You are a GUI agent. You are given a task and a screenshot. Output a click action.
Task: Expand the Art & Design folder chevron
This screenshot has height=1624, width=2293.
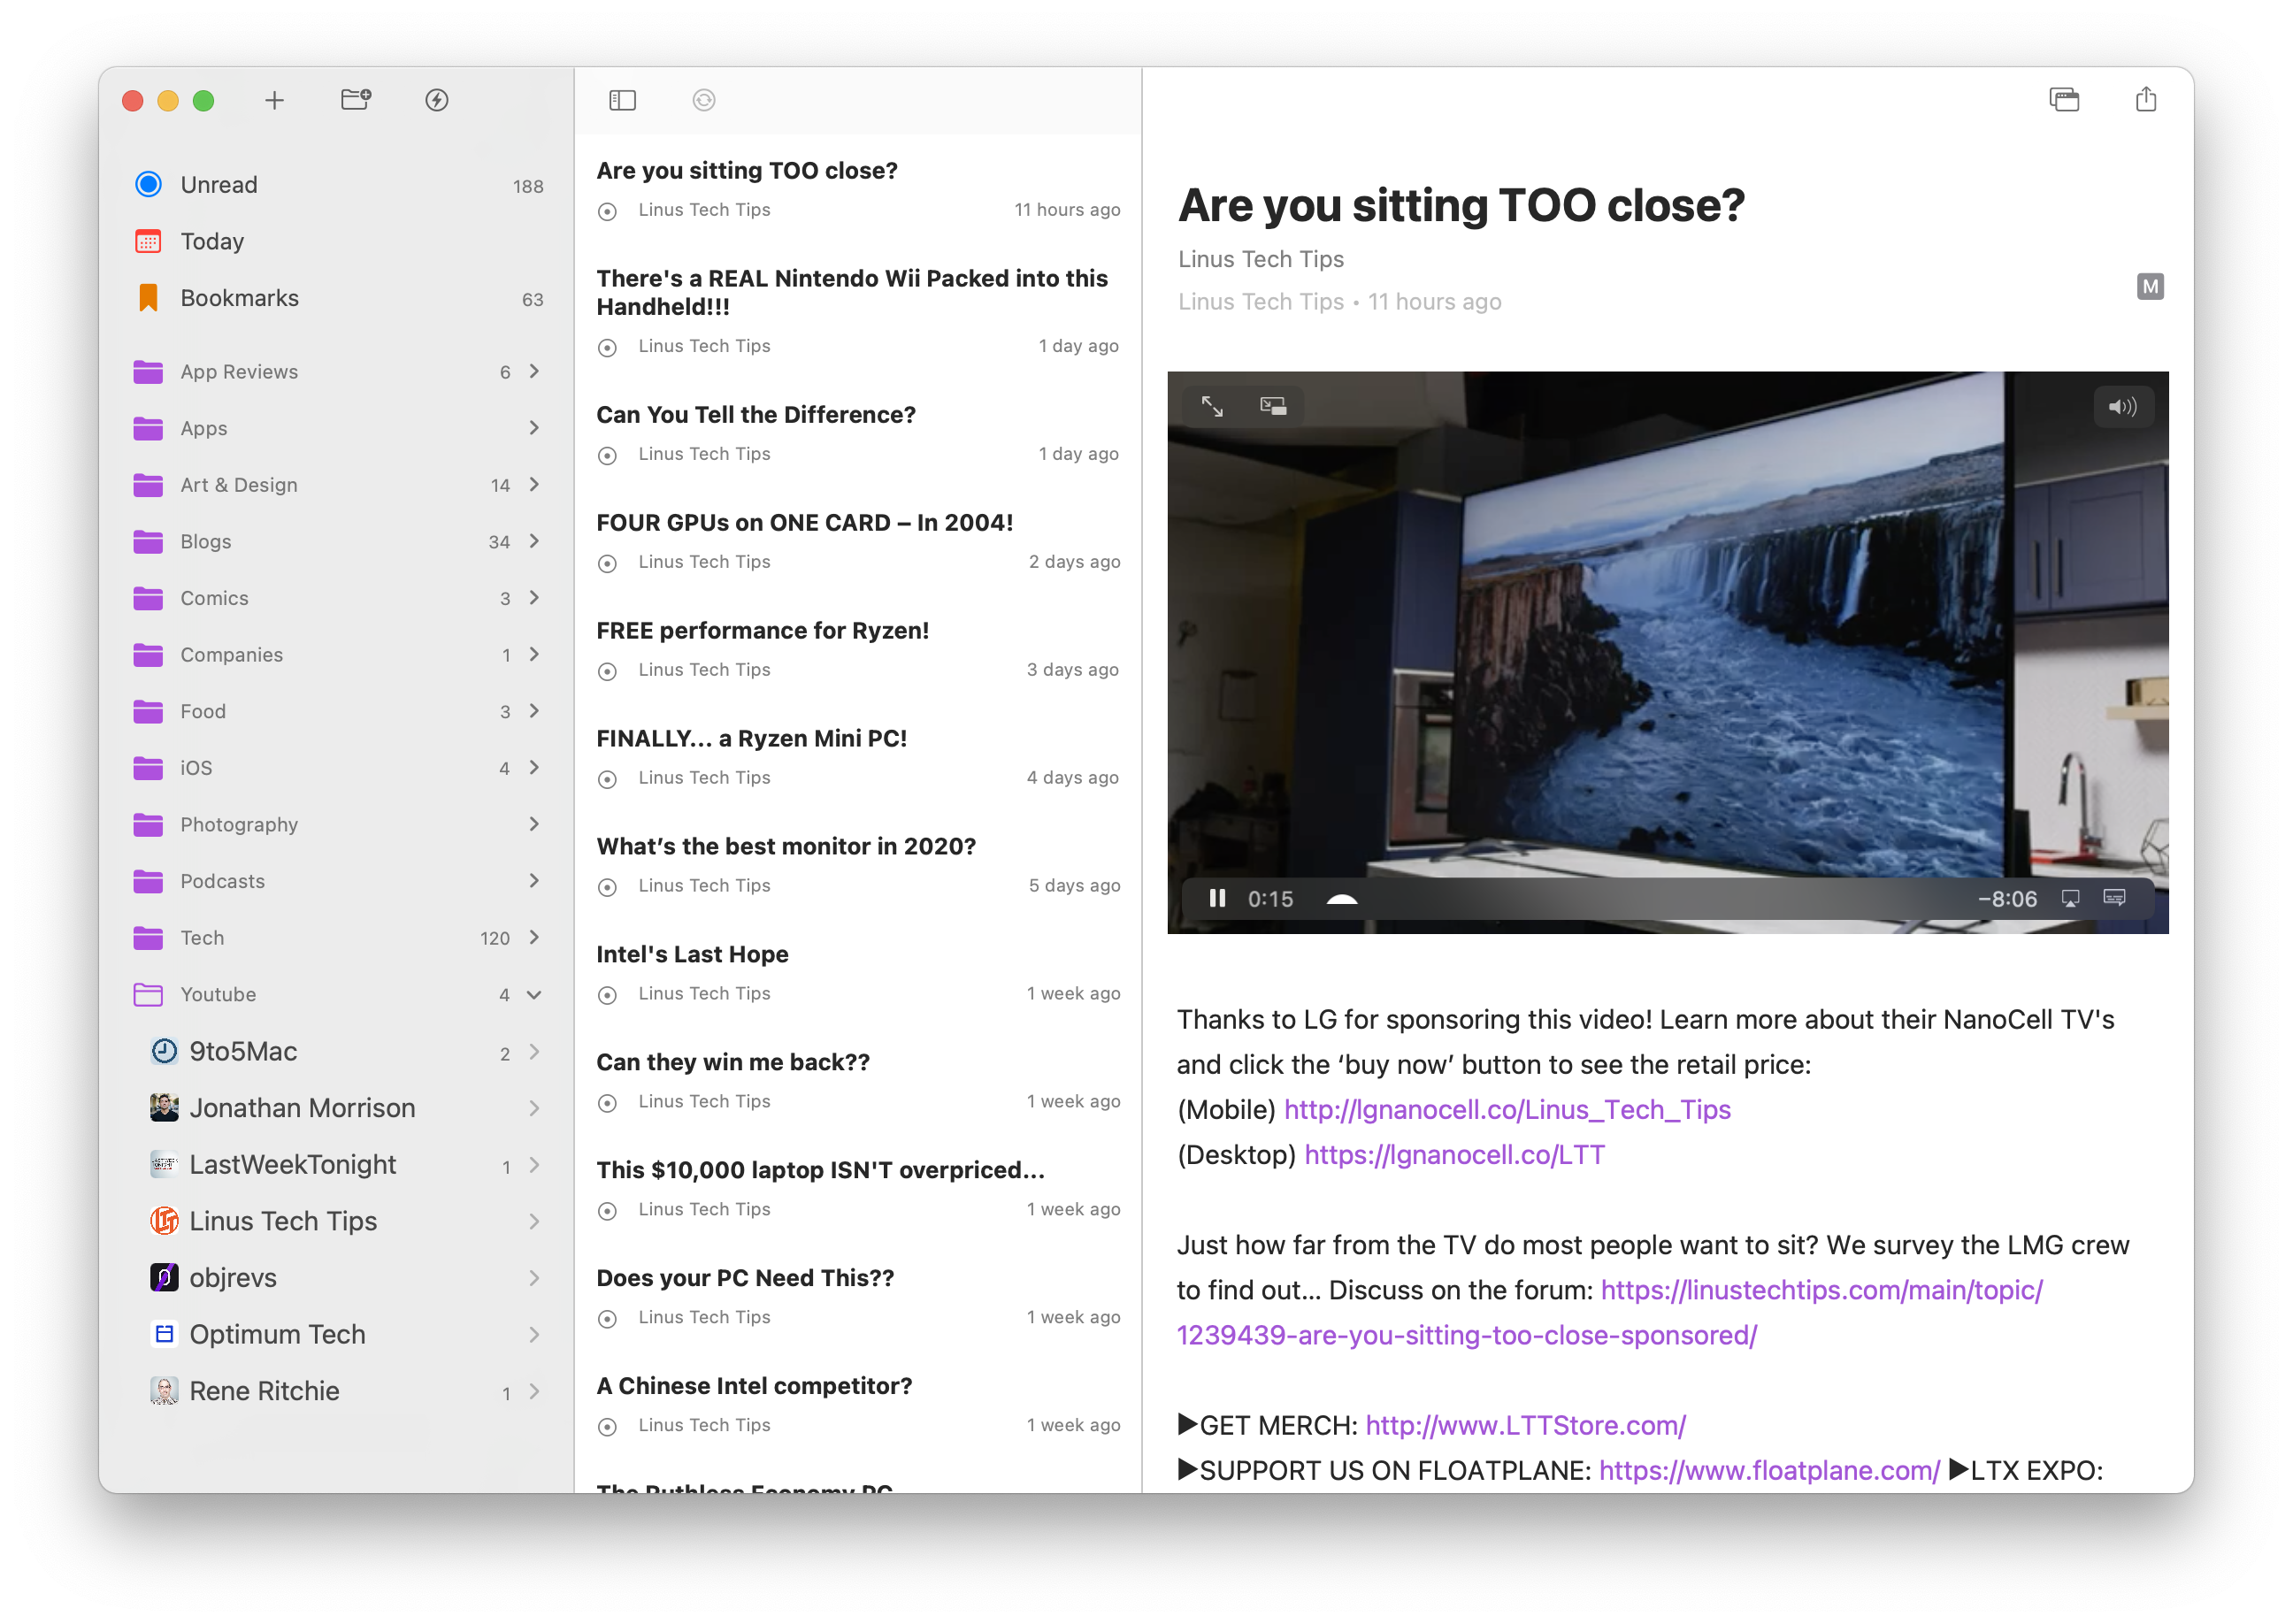point(534,484)
